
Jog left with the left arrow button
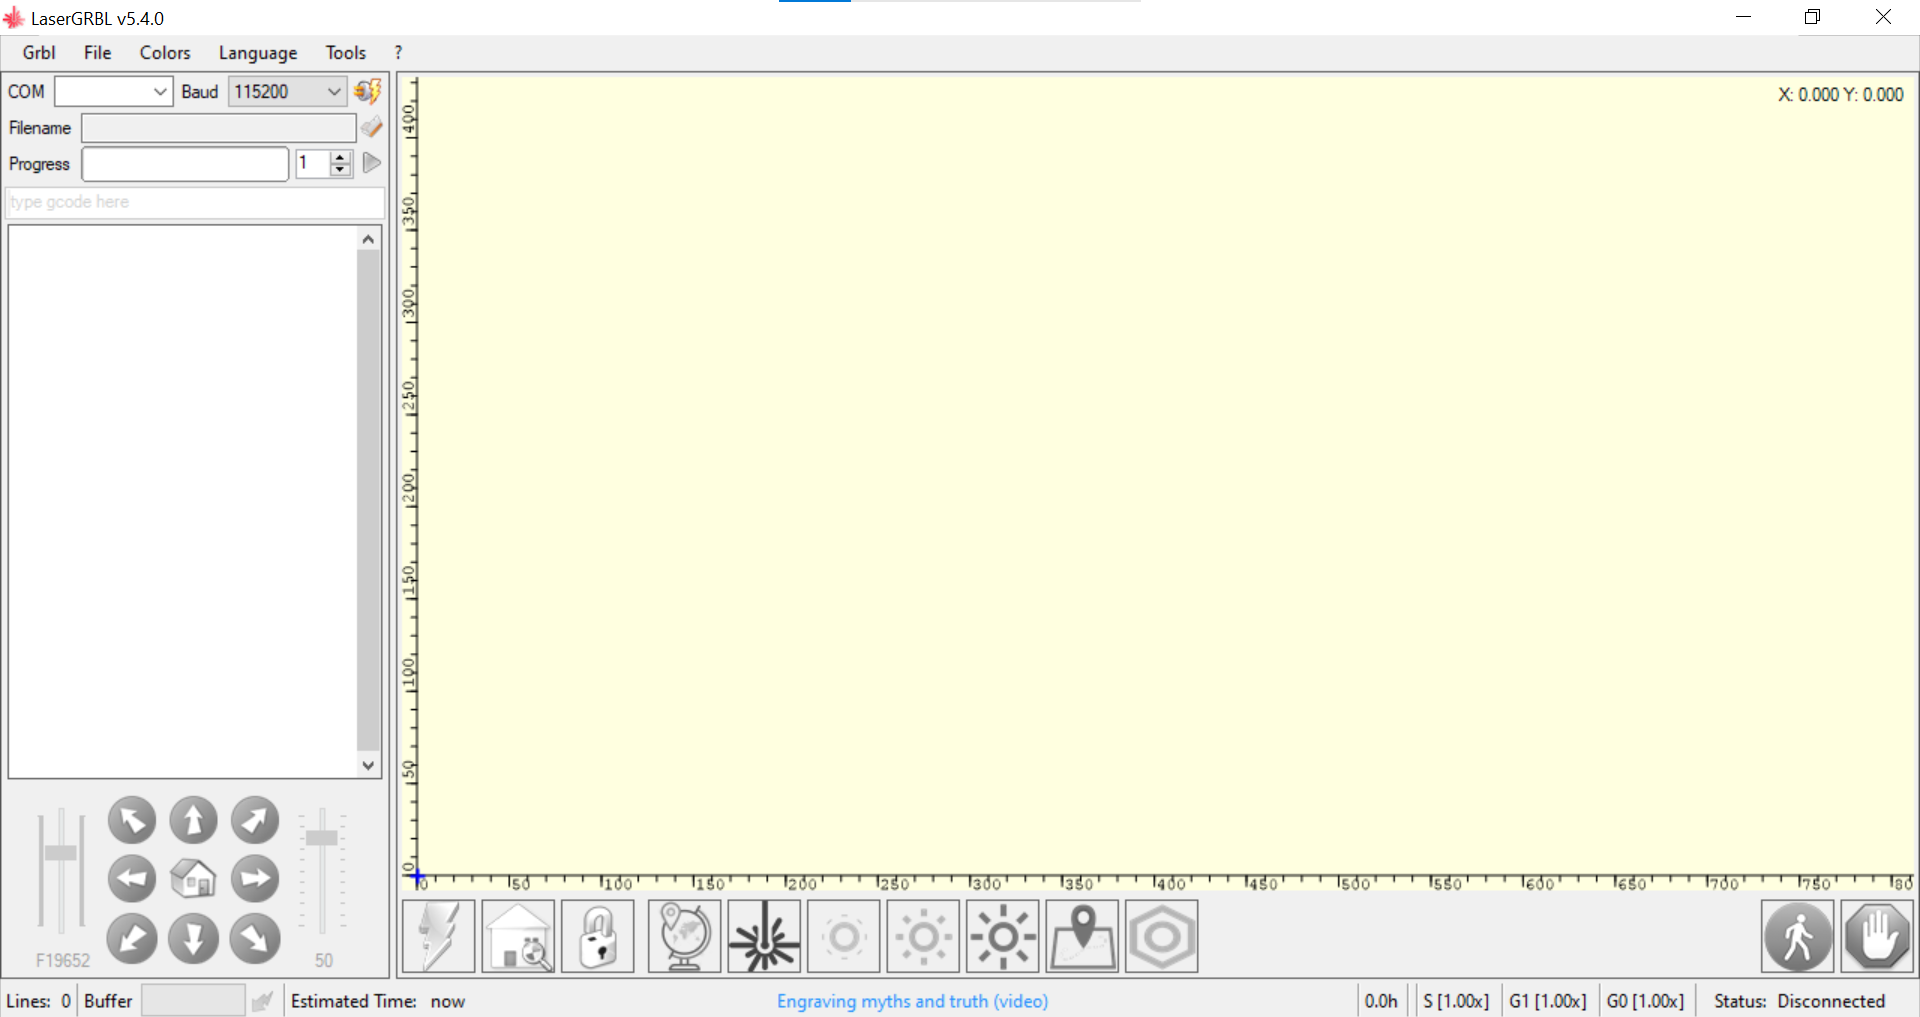point(132,879)
